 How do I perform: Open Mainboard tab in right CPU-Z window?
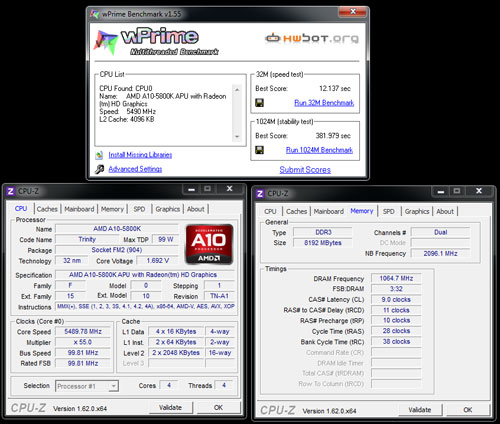click(329, 211)
